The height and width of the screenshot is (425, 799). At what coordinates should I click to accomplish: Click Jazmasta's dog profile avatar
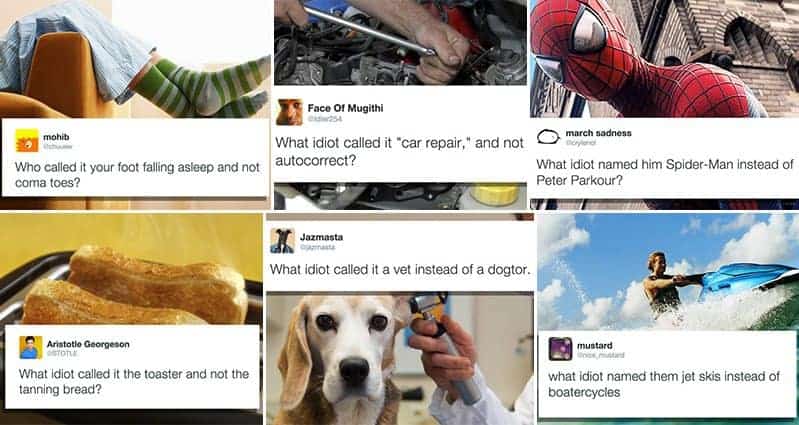pyautogui.click(x=282, y=241)
